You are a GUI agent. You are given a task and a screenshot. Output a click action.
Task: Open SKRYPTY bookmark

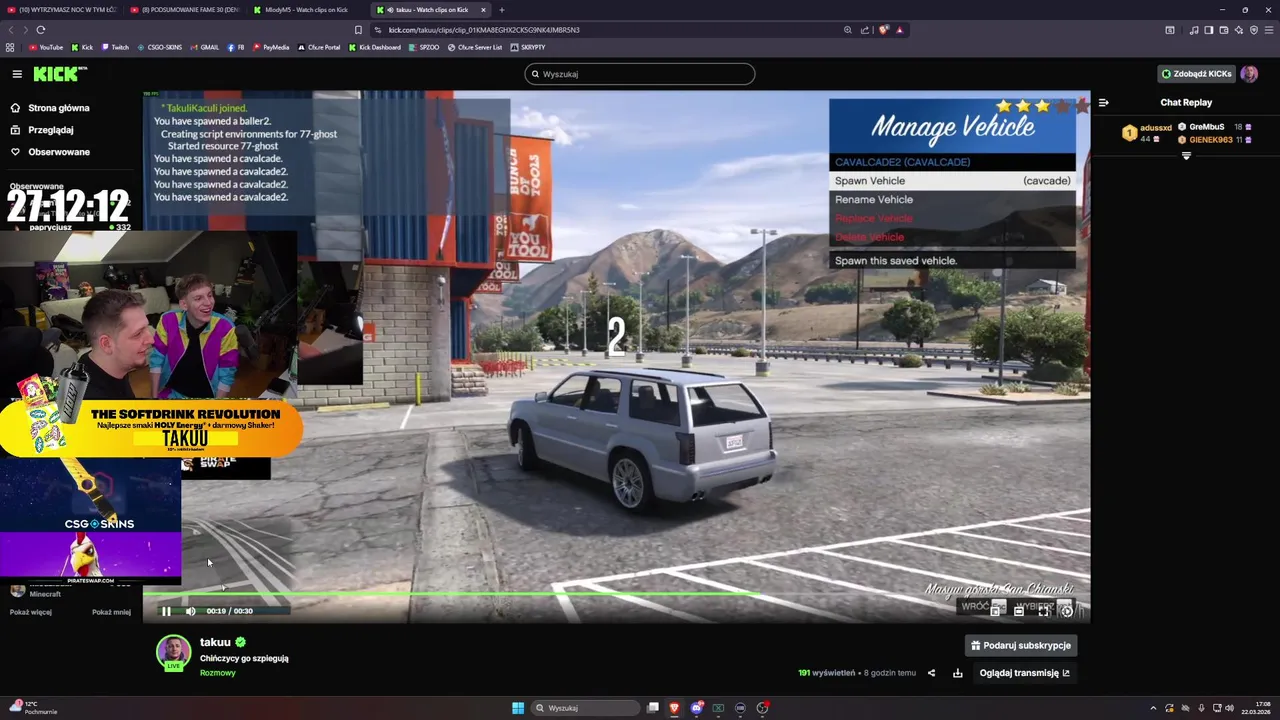pos(528,47)
